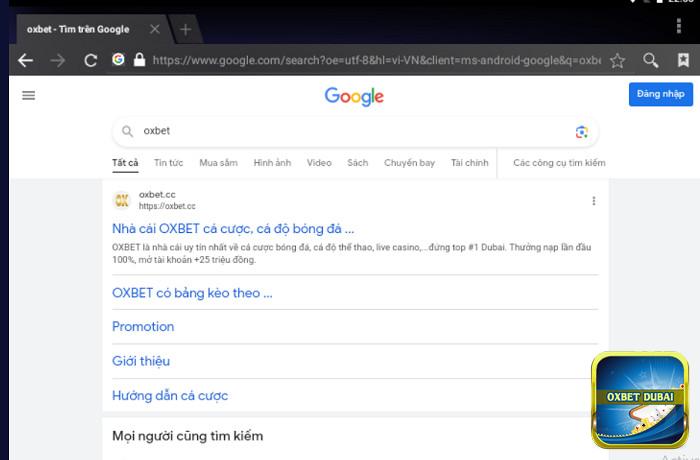The height and width of the screenshot is (460, 700).
Task: Open the OXBET có bảng kèo theo link
Action: 192,293
